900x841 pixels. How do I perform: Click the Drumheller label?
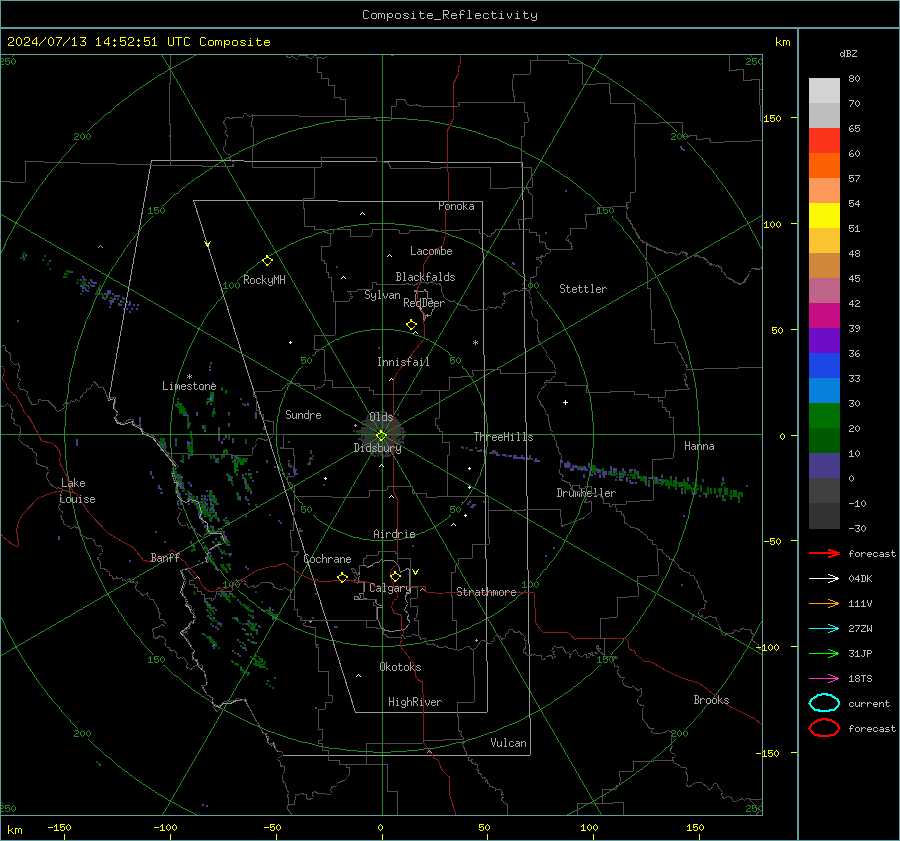point(586,493)
